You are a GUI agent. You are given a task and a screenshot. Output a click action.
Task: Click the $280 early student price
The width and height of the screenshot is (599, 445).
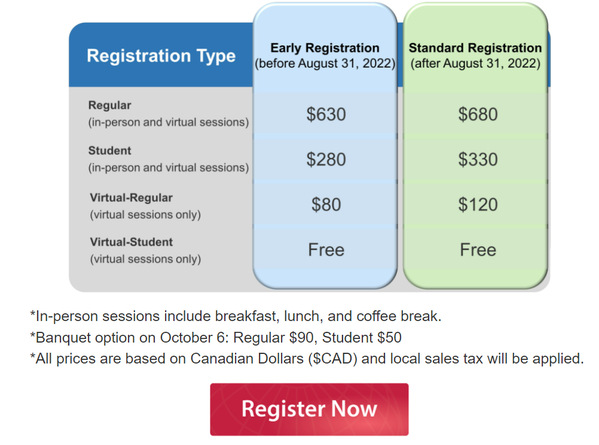point(326,159)
